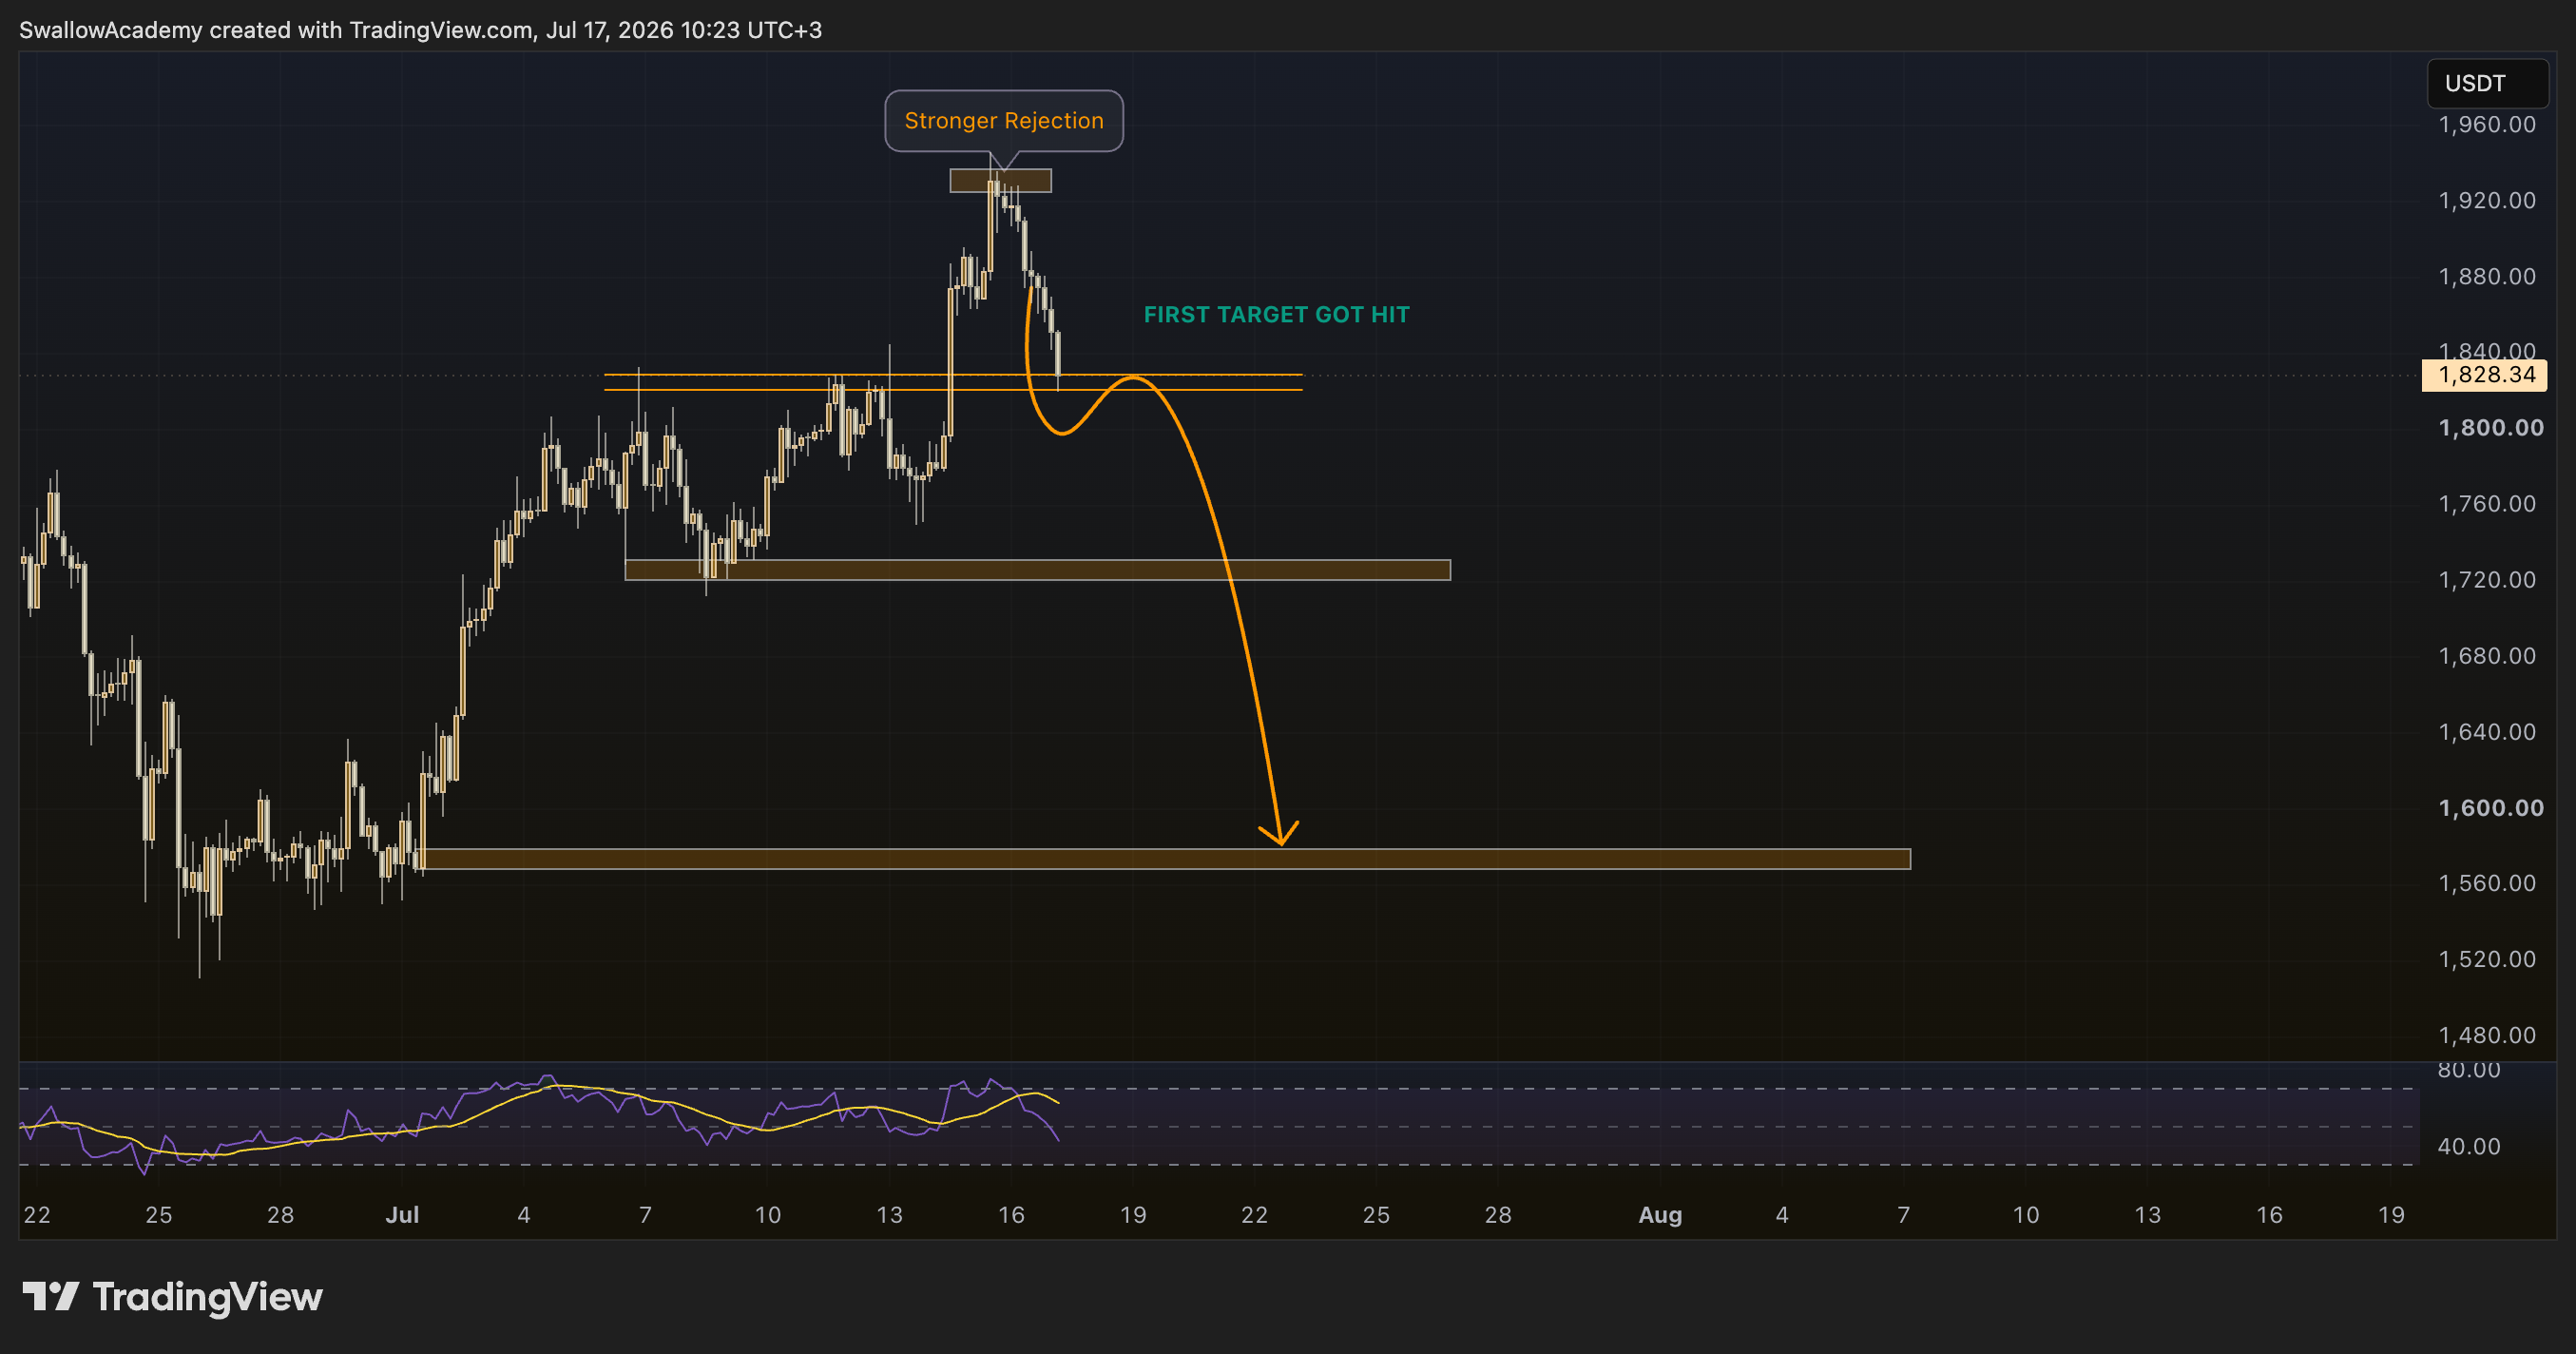Click the bold 1,600.00 price label

pyautogui.click(x=2490, y=808)
